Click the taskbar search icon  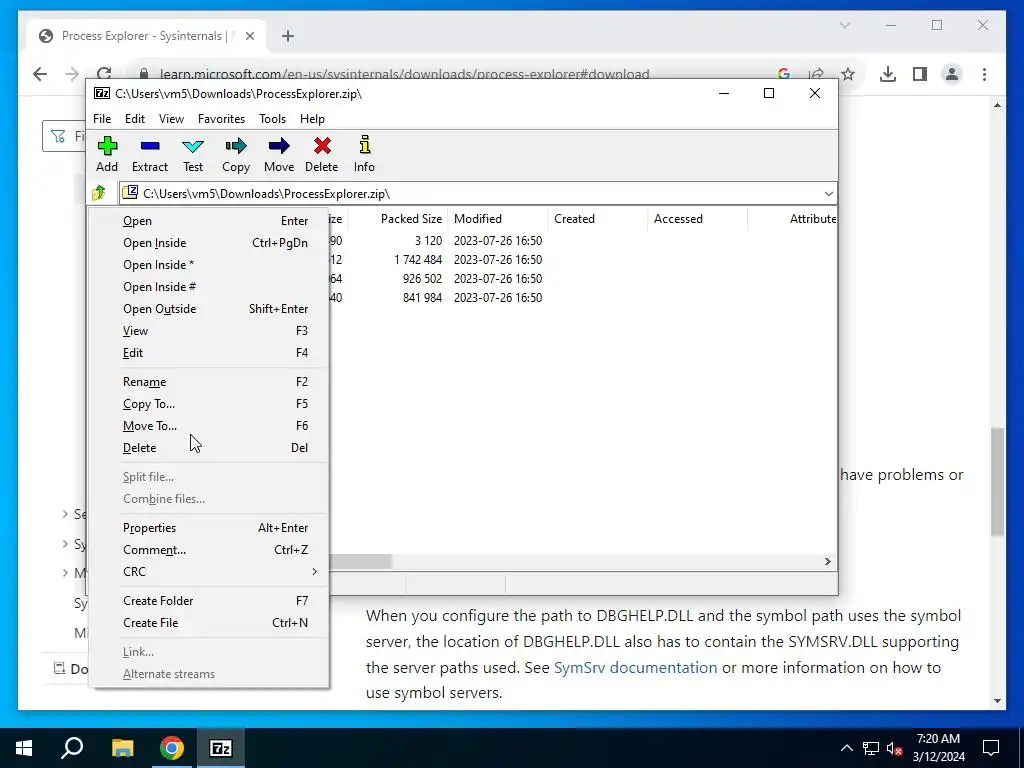72,748
